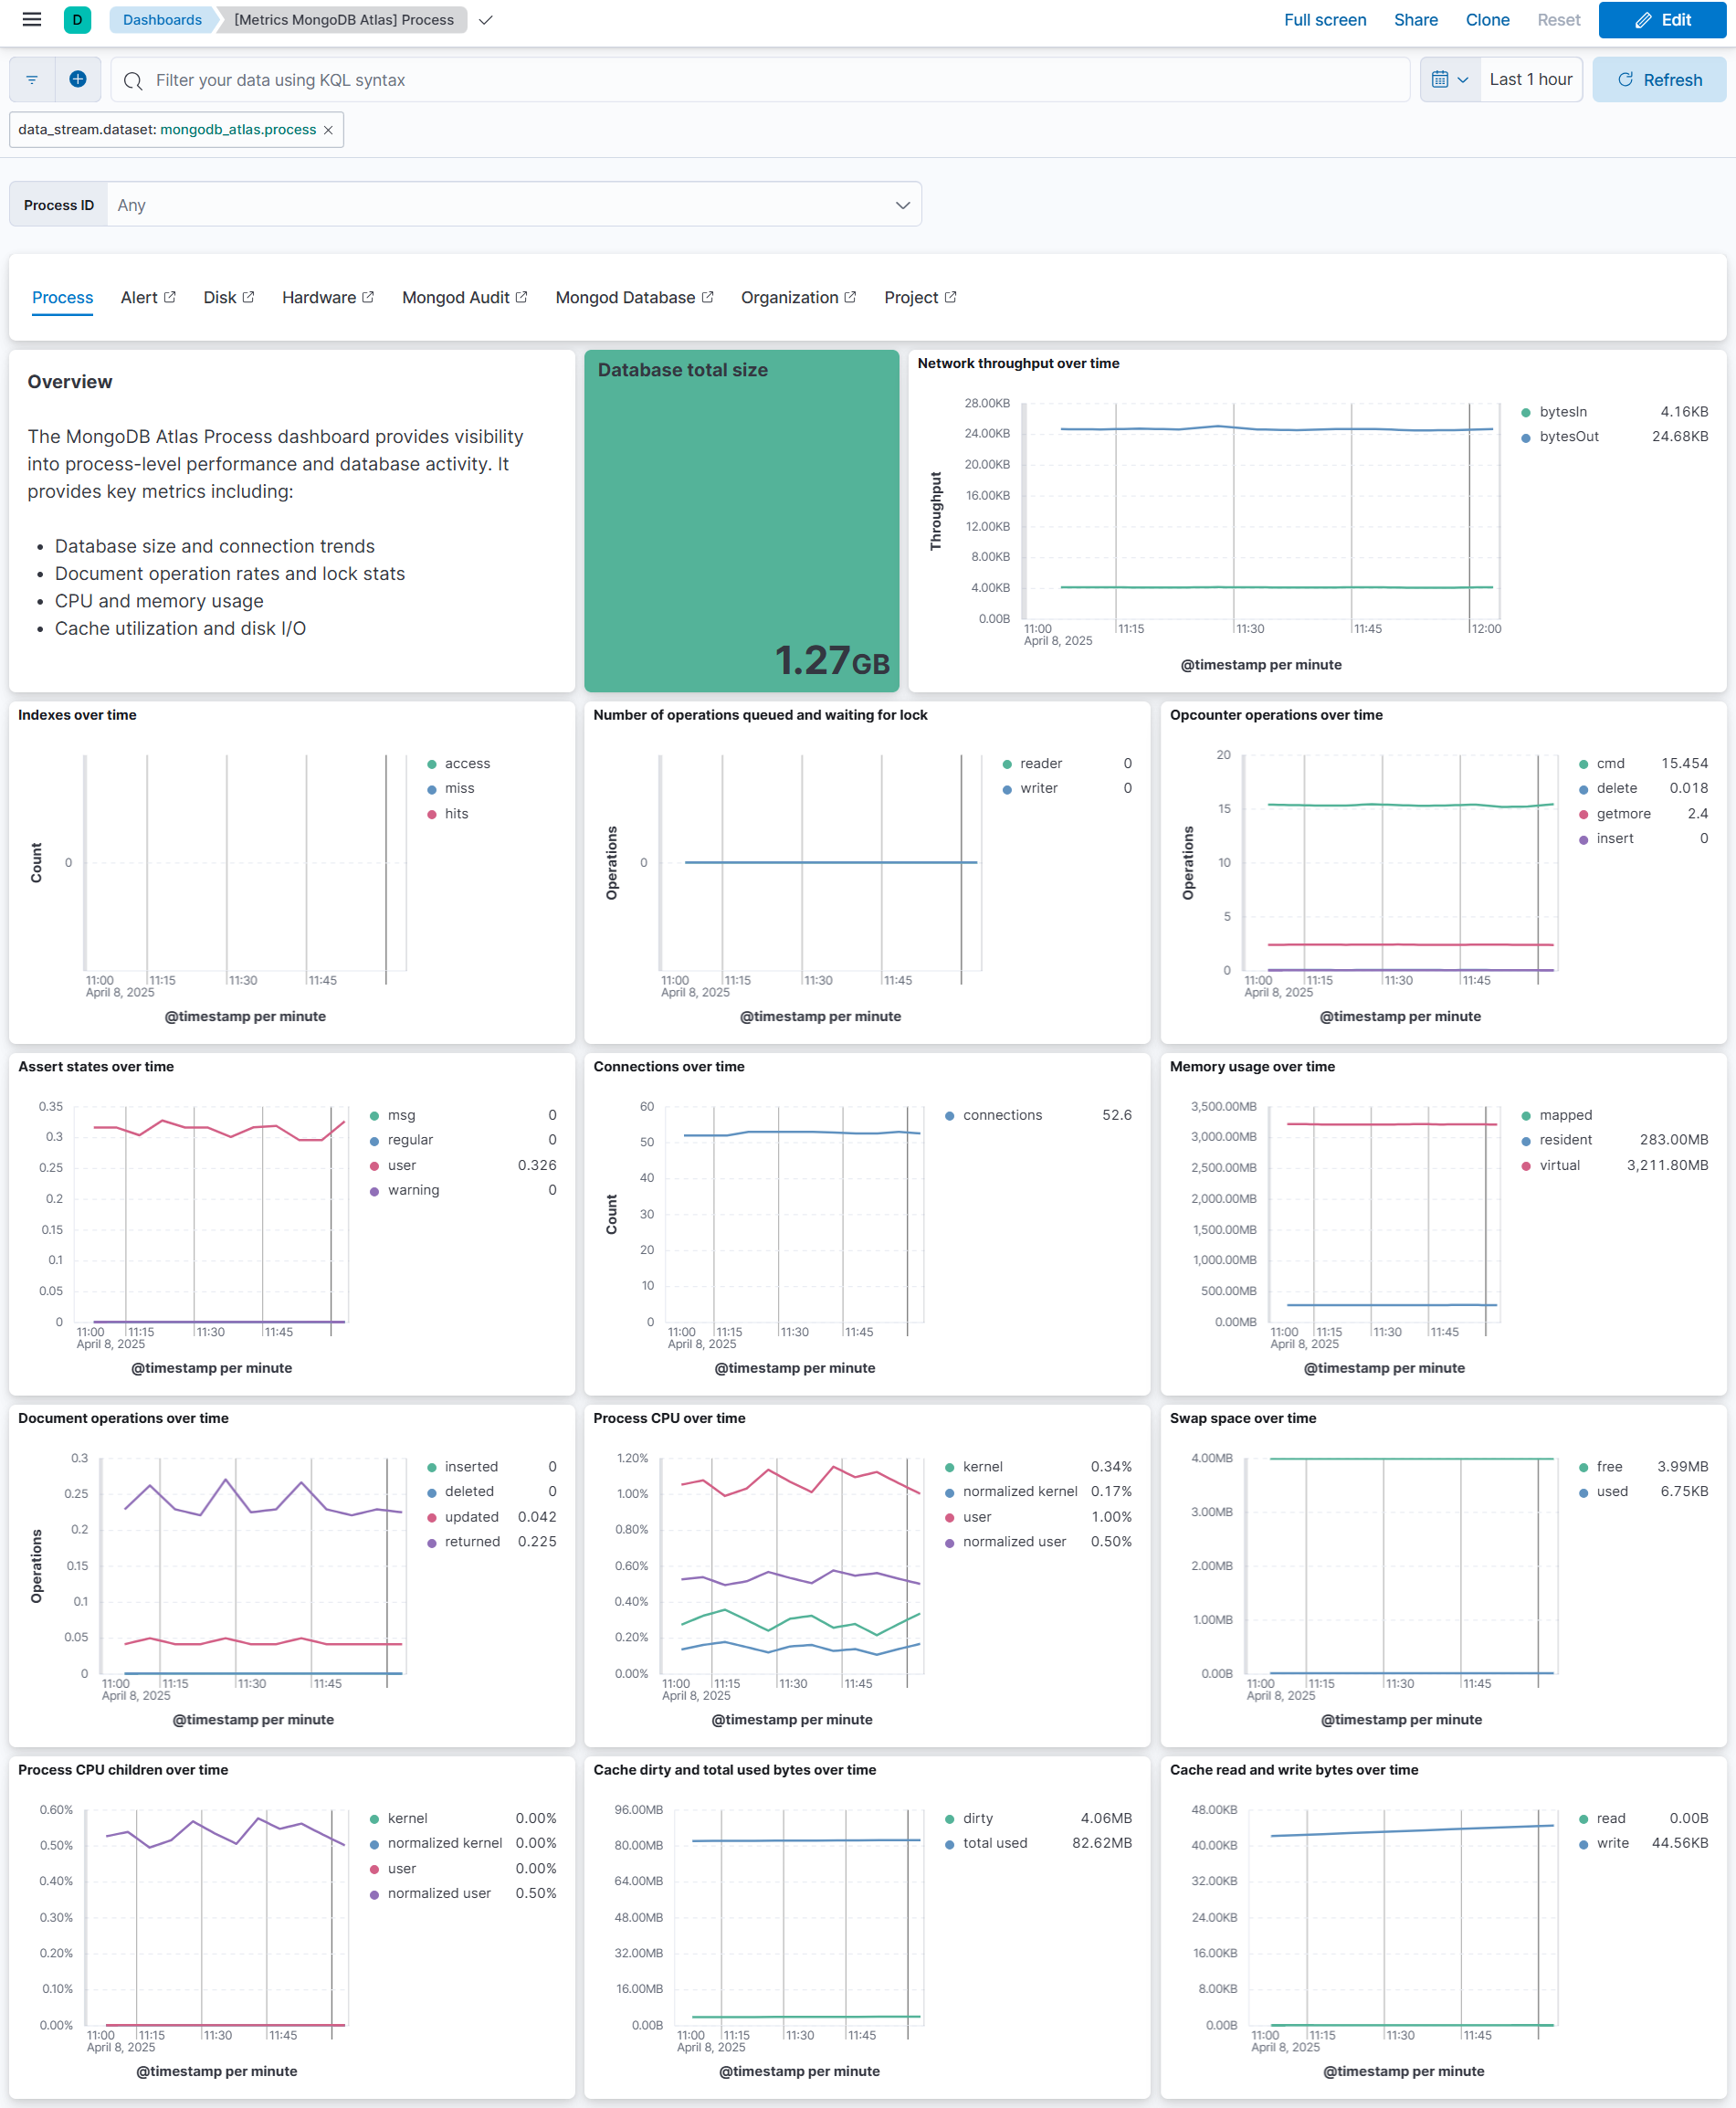The width and height of the screenshot is (1736, 2108).
Task: Click the checkmark icon beside breadcrumb
Action: click(x=486, y=19)
